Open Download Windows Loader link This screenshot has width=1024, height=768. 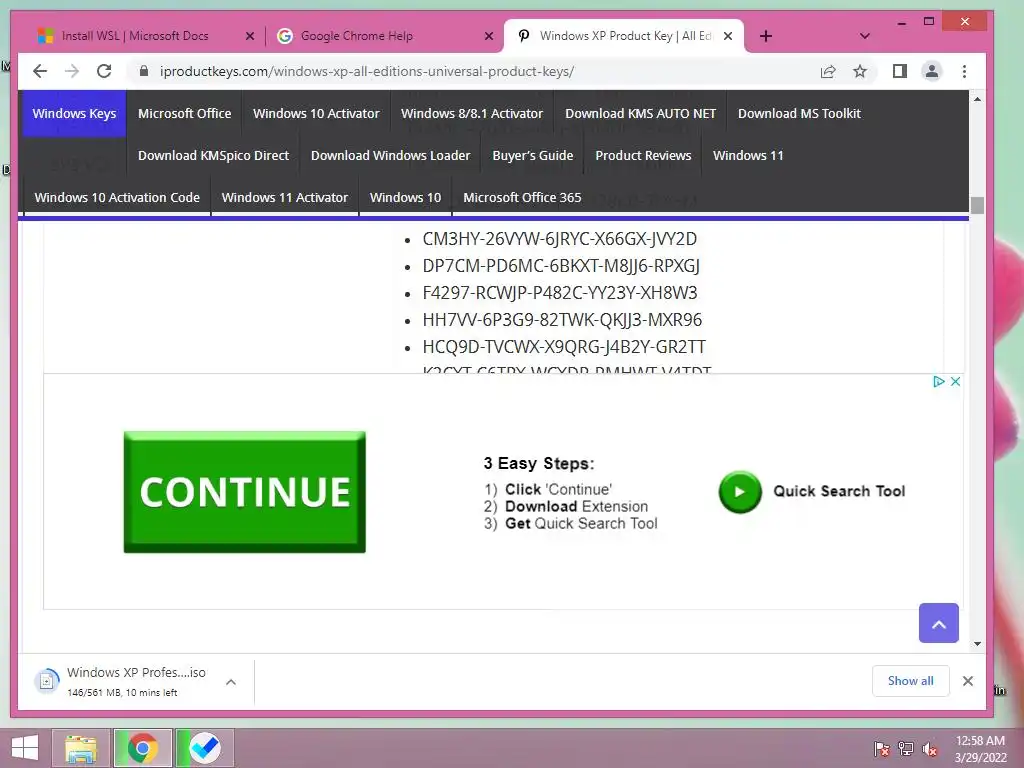tap(391, 155)
